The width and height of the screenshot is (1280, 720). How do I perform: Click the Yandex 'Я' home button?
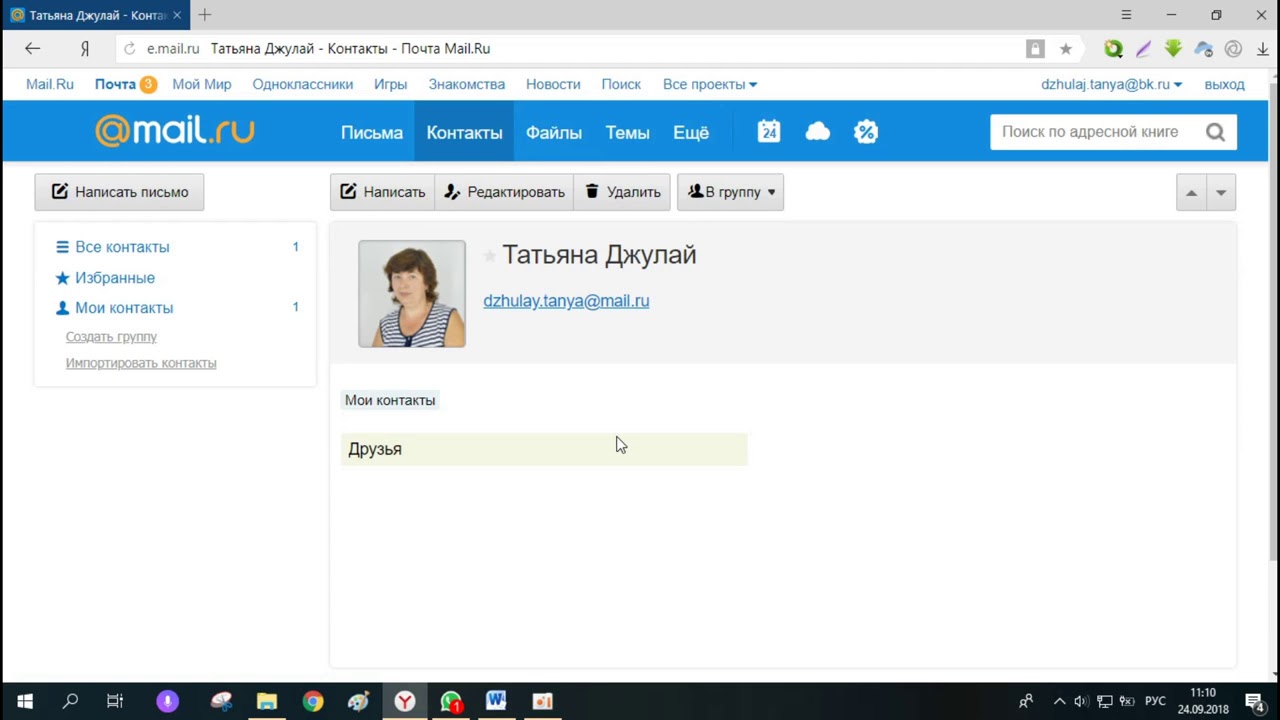(85, 48)
